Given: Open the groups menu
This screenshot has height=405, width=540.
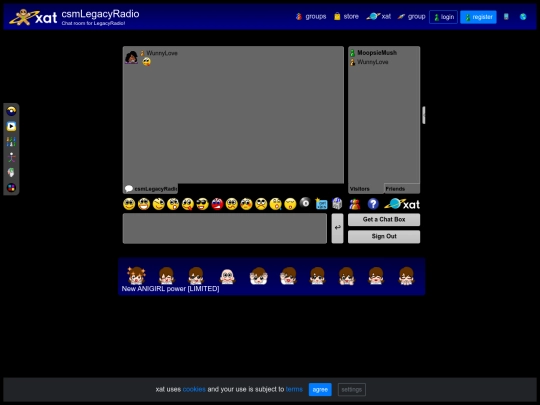Looking at the screenshot, I should 311,17.
